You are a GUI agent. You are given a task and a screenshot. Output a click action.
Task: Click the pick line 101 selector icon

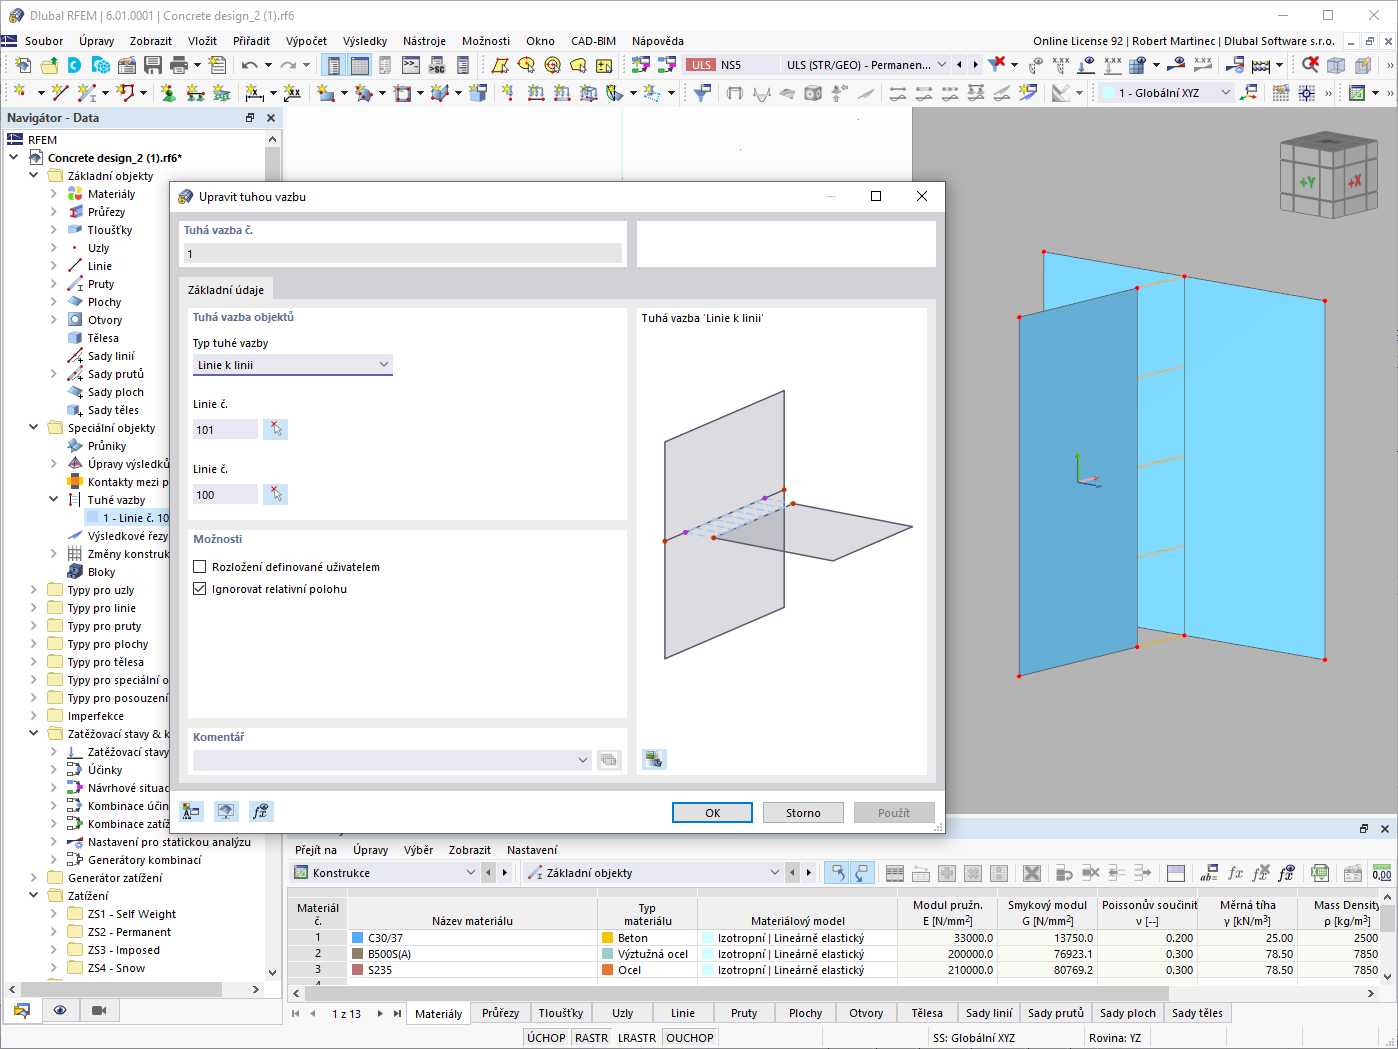275,429
